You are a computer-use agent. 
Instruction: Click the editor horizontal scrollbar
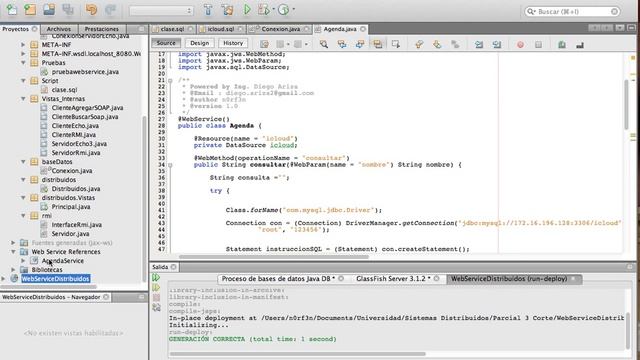[x=273, y=257]
